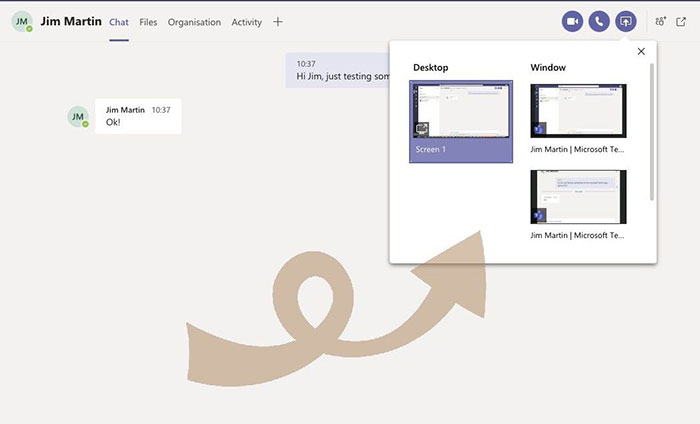
Task: Click the scrollbar in the share panel
Action: (x=651, y=130)
